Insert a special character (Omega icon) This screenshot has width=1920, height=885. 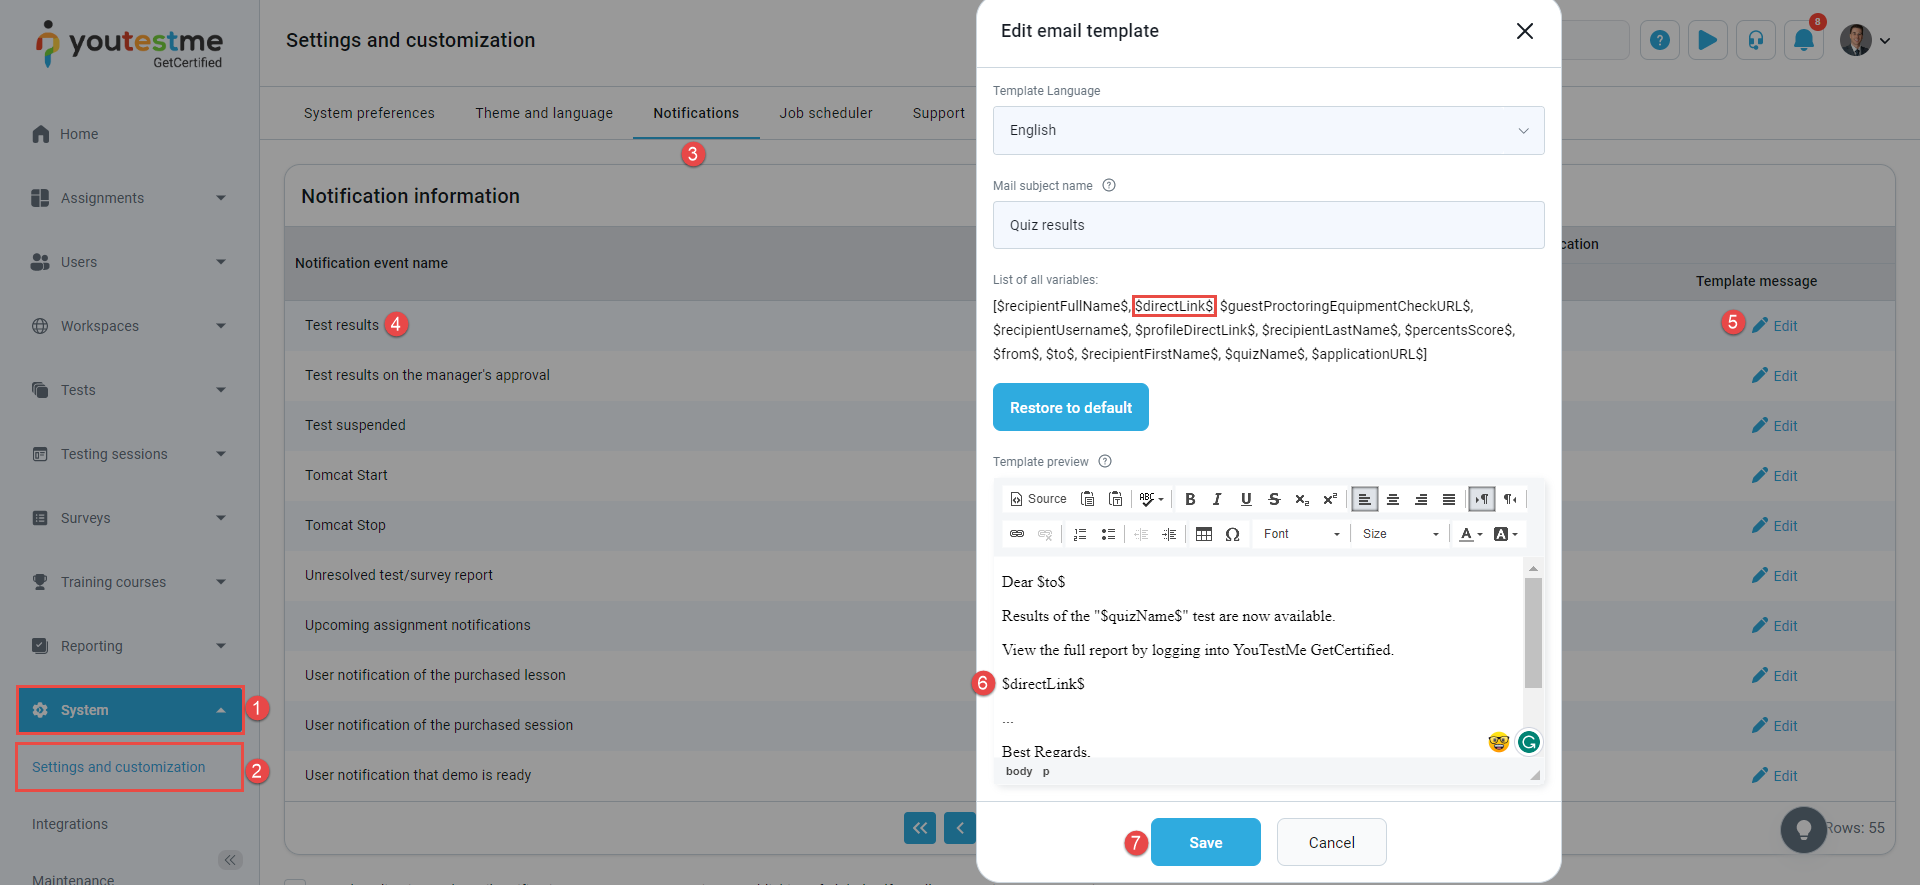click(1232, 534)
